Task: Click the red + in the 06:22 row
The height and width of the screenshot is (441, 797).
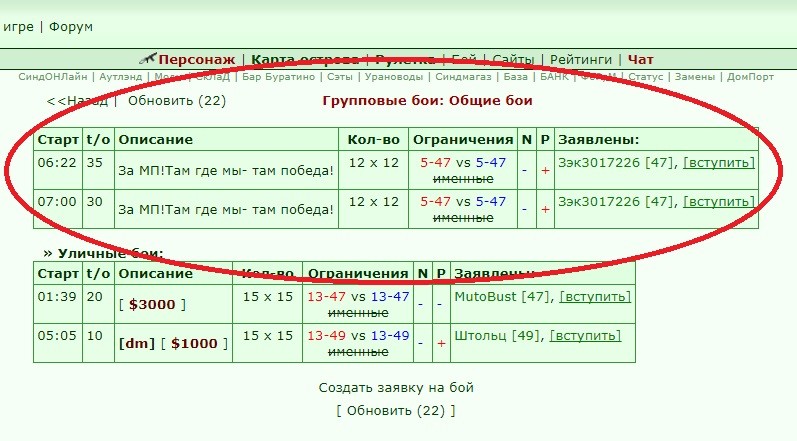Action: tap(545, 171)
